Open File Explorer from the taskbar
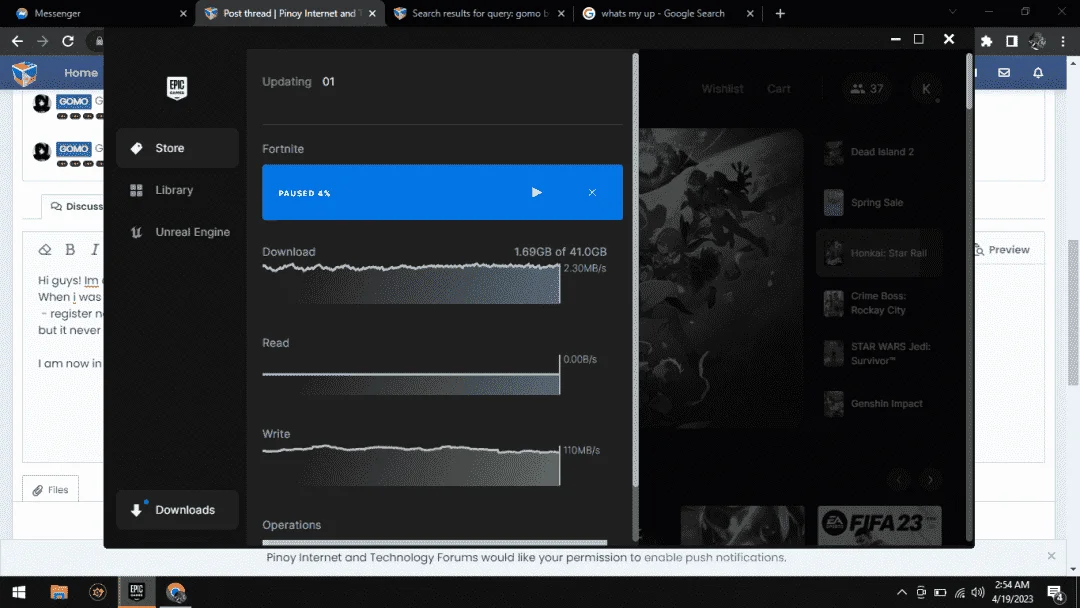Image resolution: width=1080 pixels, height=608 pixels. pos(59,592)
